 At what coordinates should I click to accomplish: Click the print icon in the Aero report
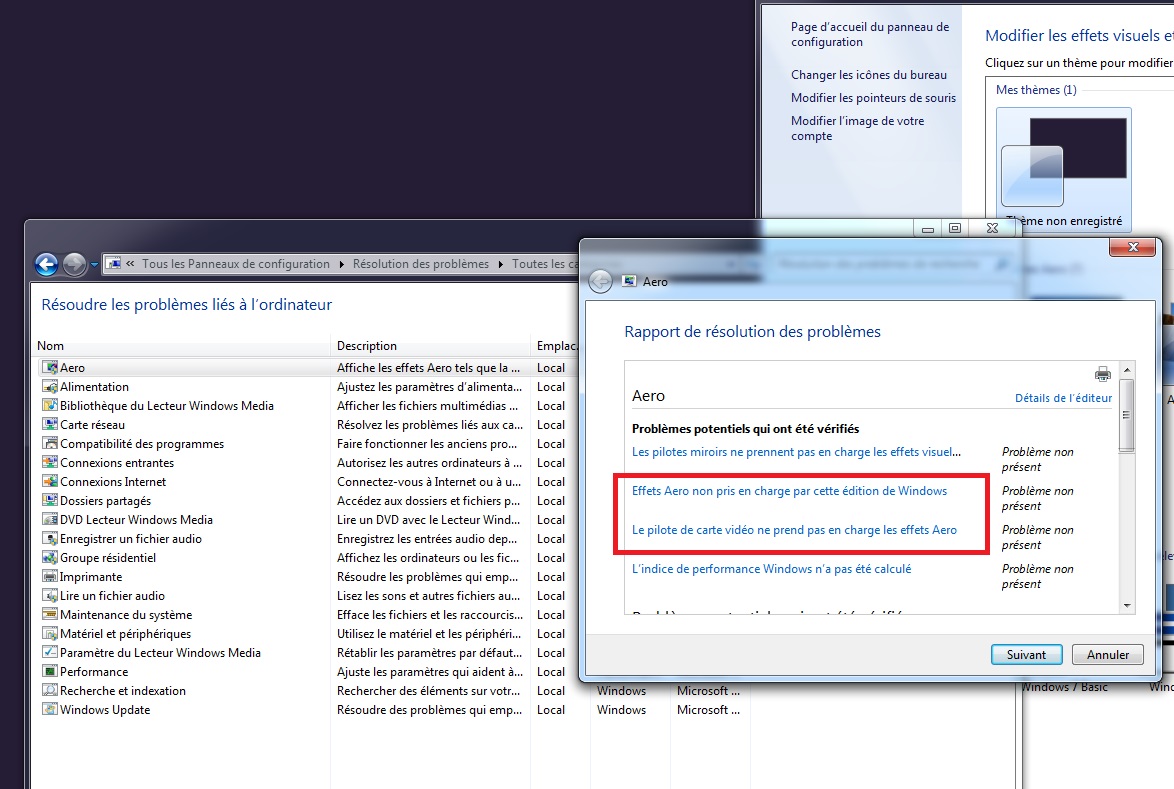[x=1103, y=374]
